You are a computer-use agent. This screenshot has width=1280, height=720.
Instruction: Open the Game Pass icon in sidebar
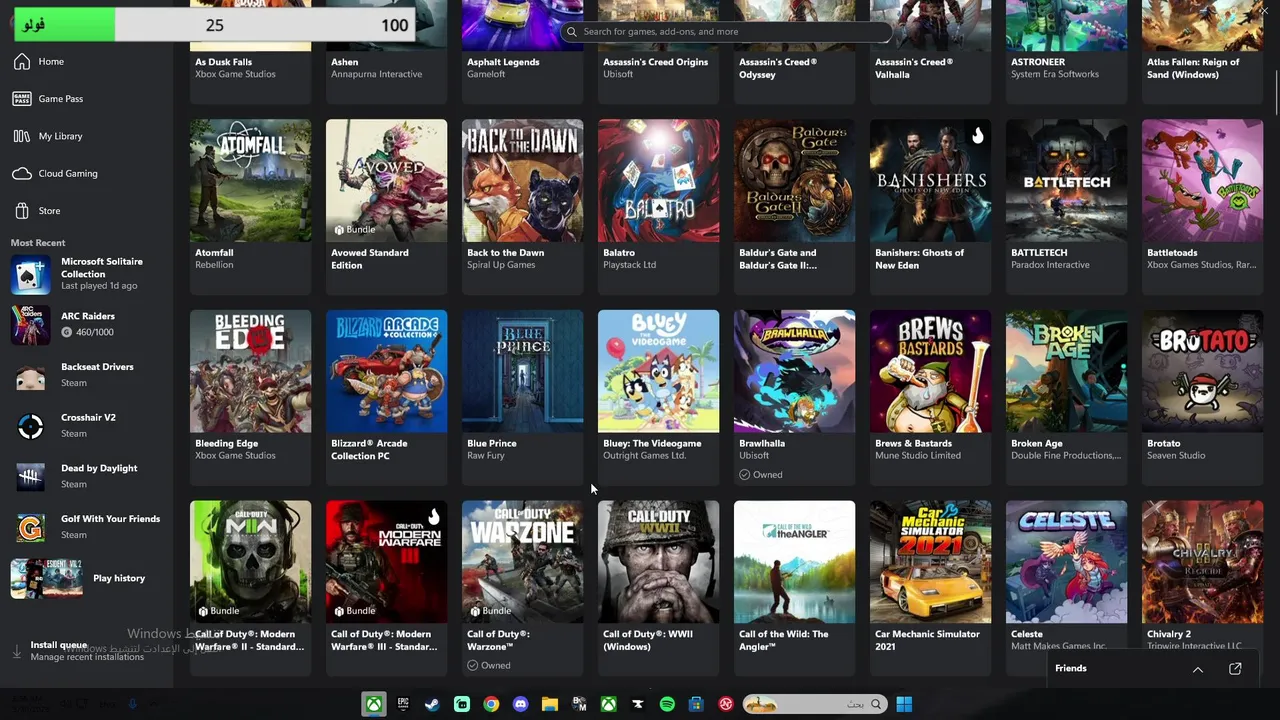point(22,99)
